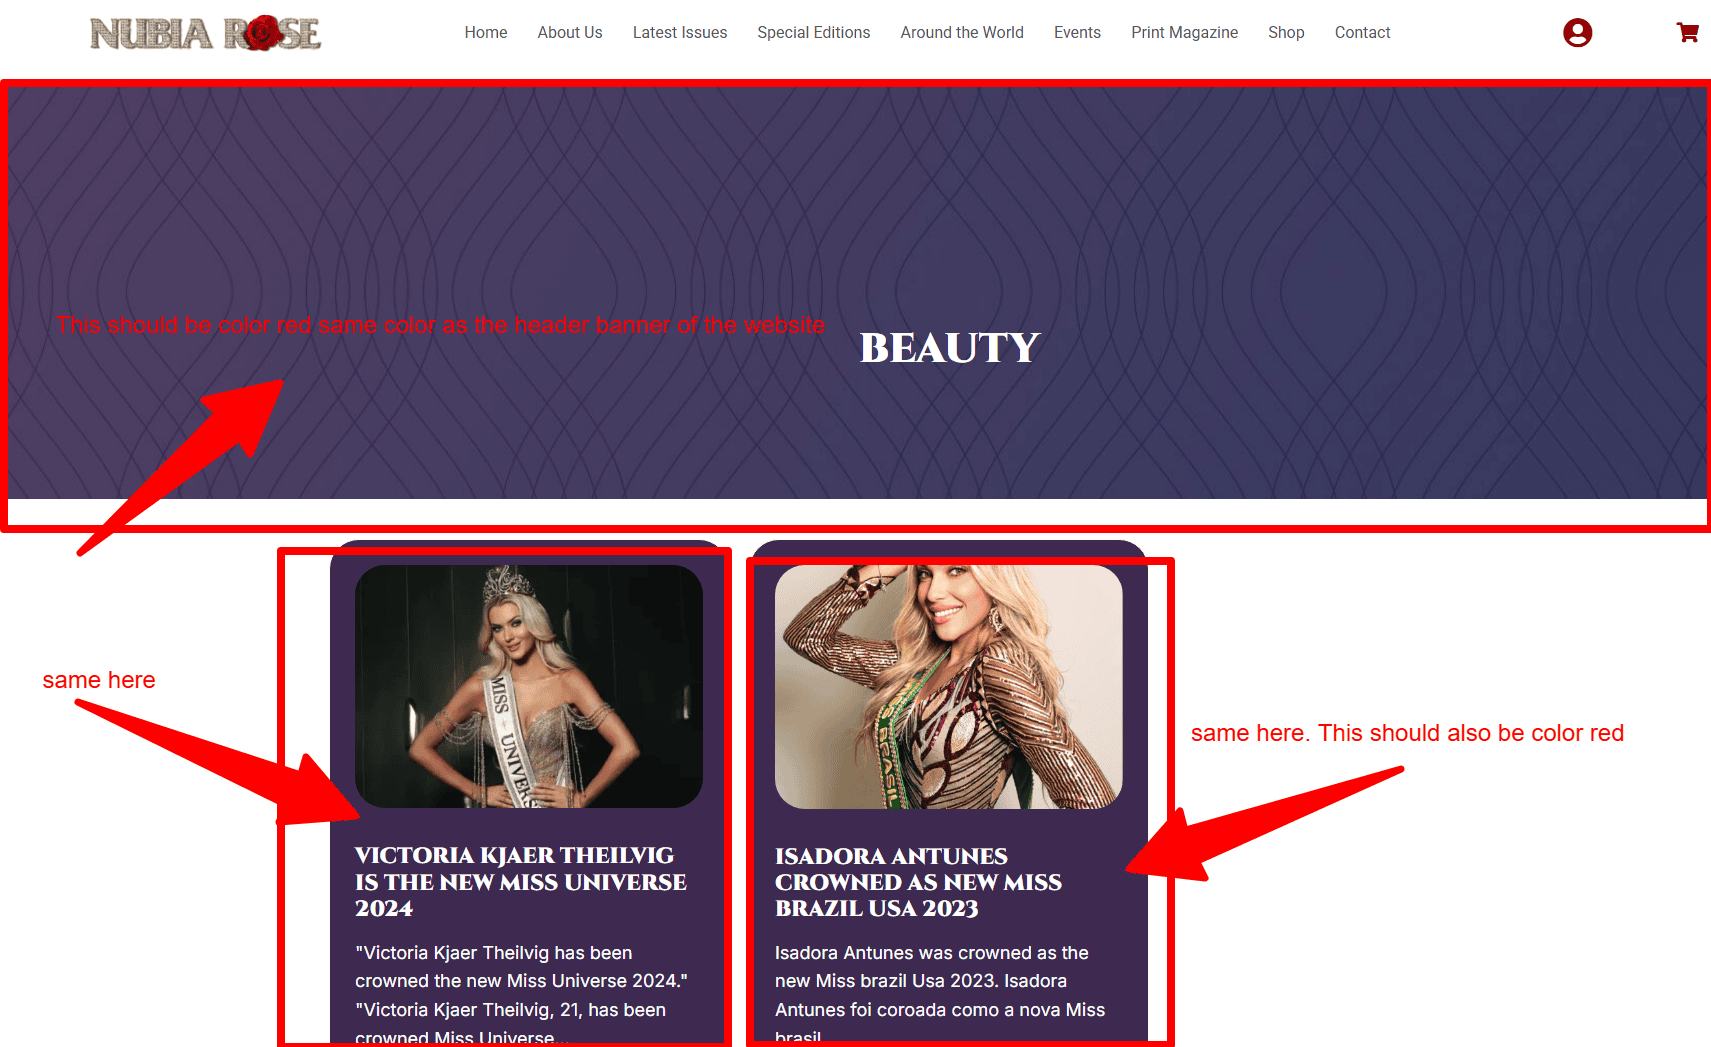Select Special Editions menu item
The height and width of the screenshot is (1047, 1711).
tap(814, 33)
